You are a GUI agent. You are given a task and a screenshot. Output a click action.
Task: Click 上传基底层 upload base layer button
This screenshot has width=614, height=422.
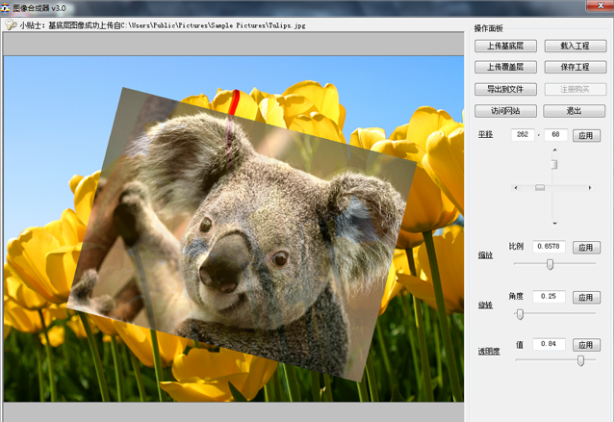point(506,46)
